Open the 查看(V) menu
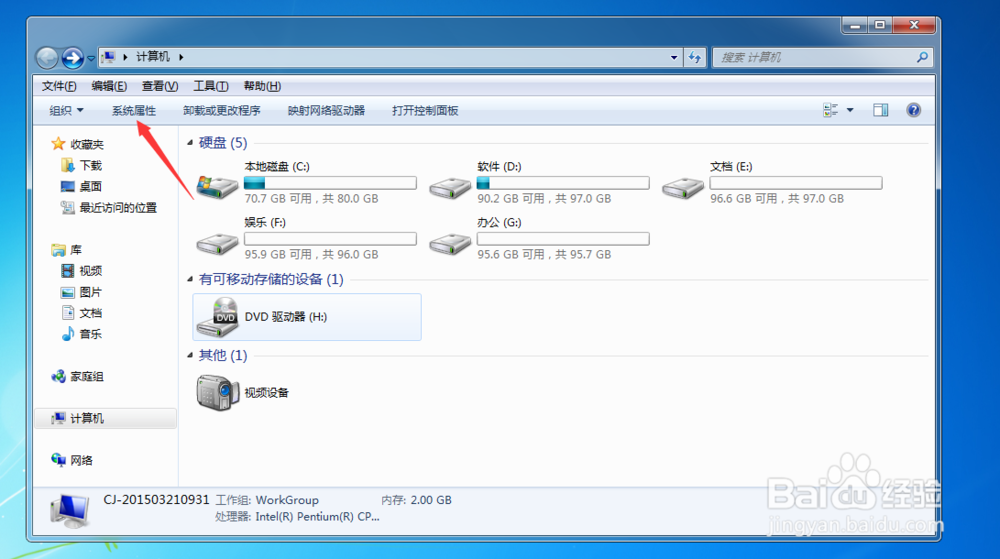 click(x=159, y=86)
